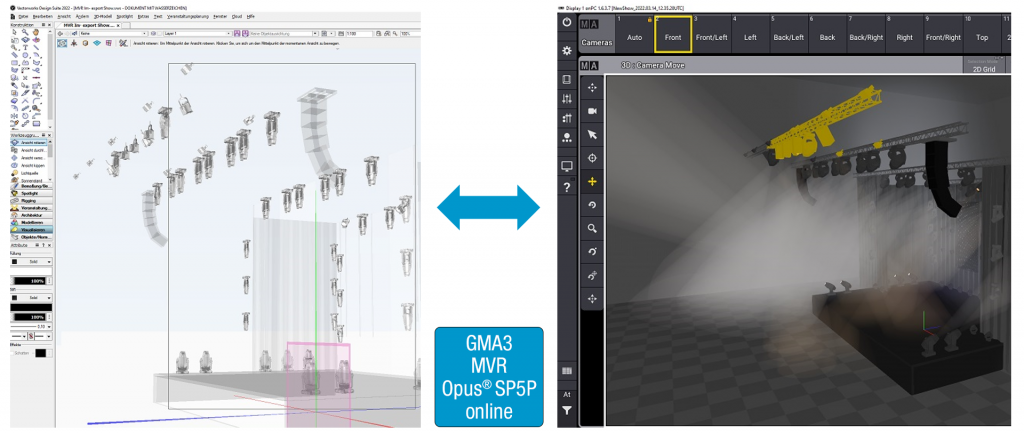This screenshot has width=1024, height=433.
Task: Select the MVR Im- export Show document tab
Action: 89,25
